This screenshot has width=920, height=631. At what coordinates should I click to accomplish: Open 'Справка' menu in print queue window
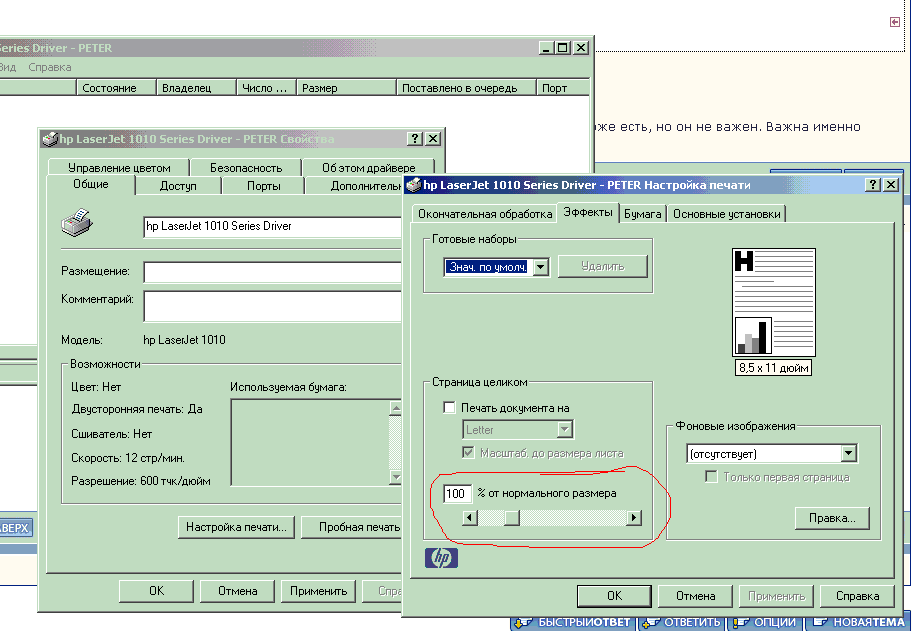(50, 67)
